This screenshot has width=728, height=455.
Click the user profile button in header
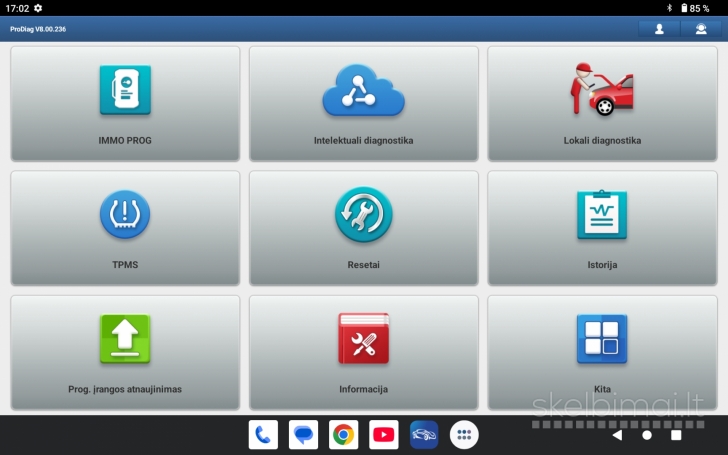pos(659,29)
